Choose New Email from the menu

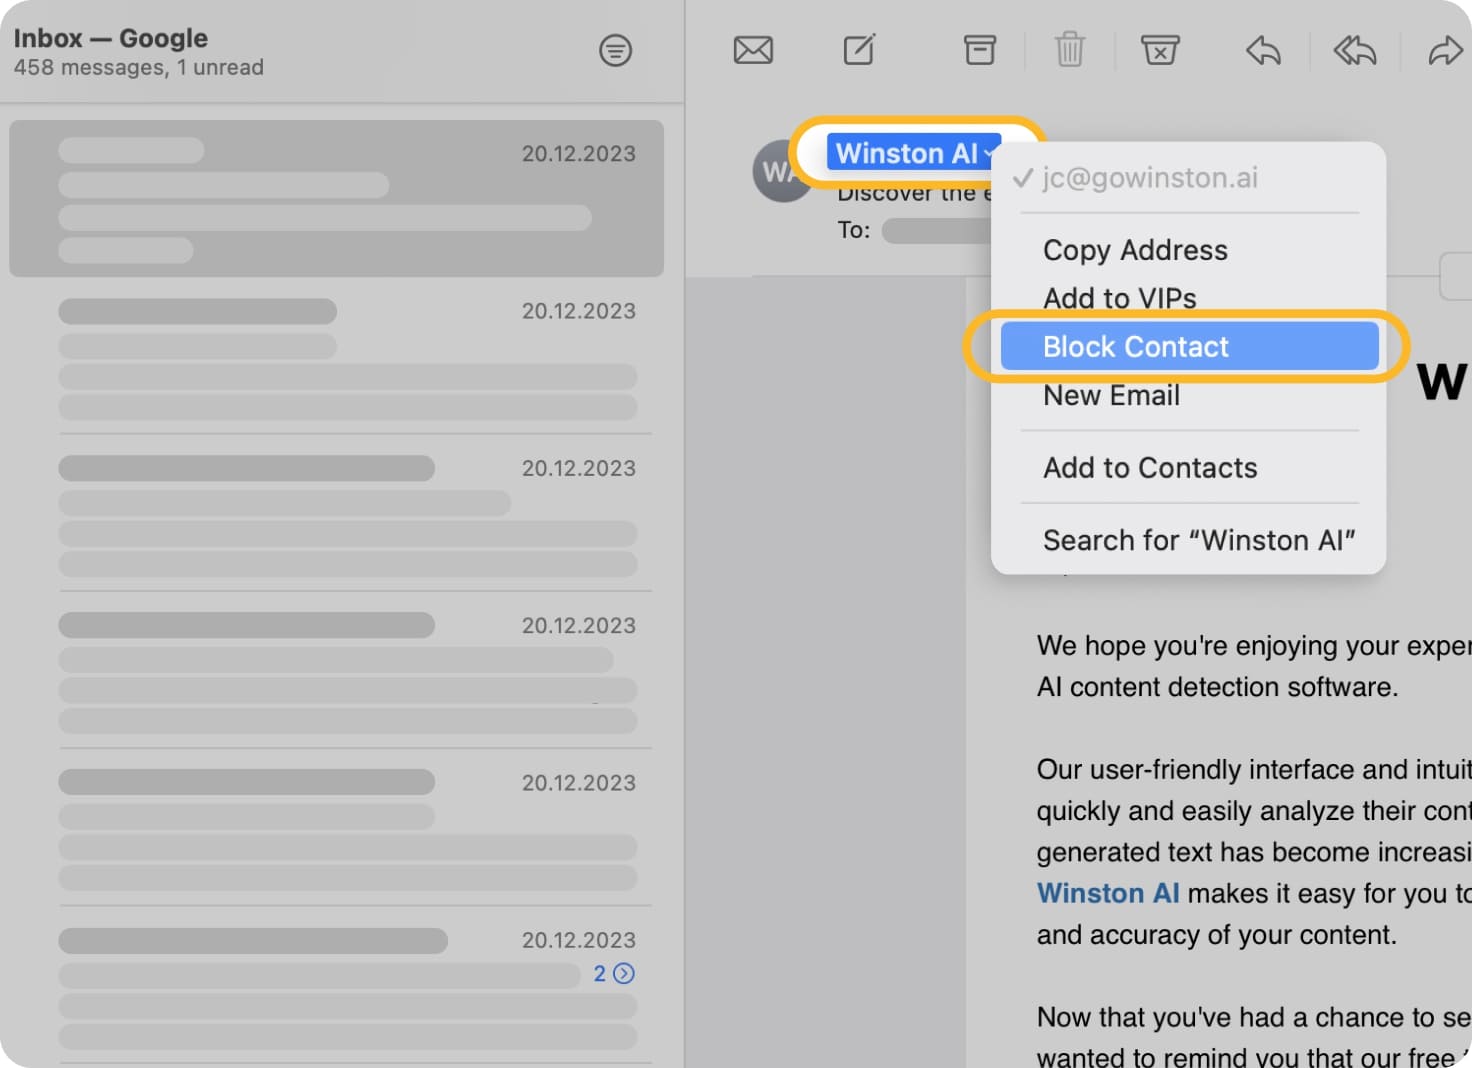[1110, 395]
